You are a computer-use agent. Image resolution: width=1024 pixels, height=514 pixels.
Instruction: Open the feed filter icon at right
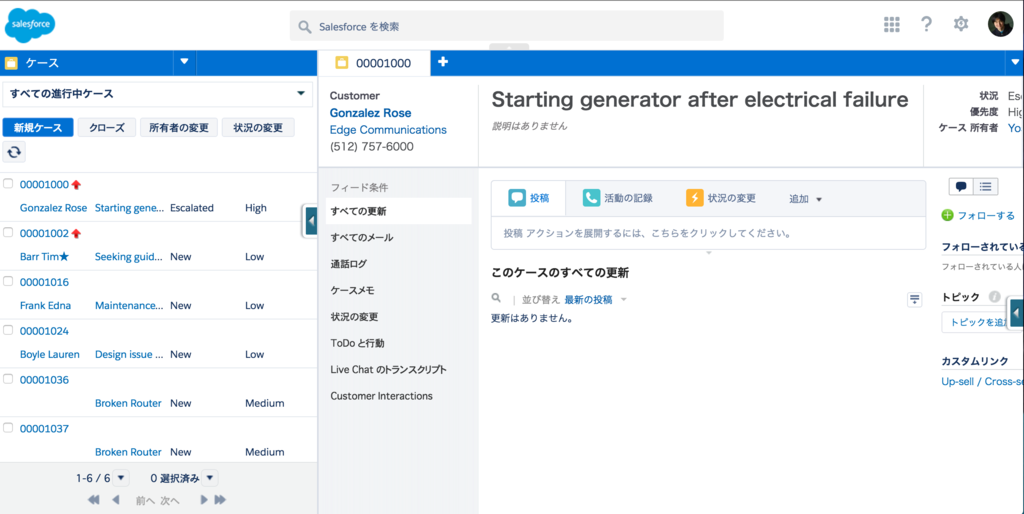(x=914, y=300)
